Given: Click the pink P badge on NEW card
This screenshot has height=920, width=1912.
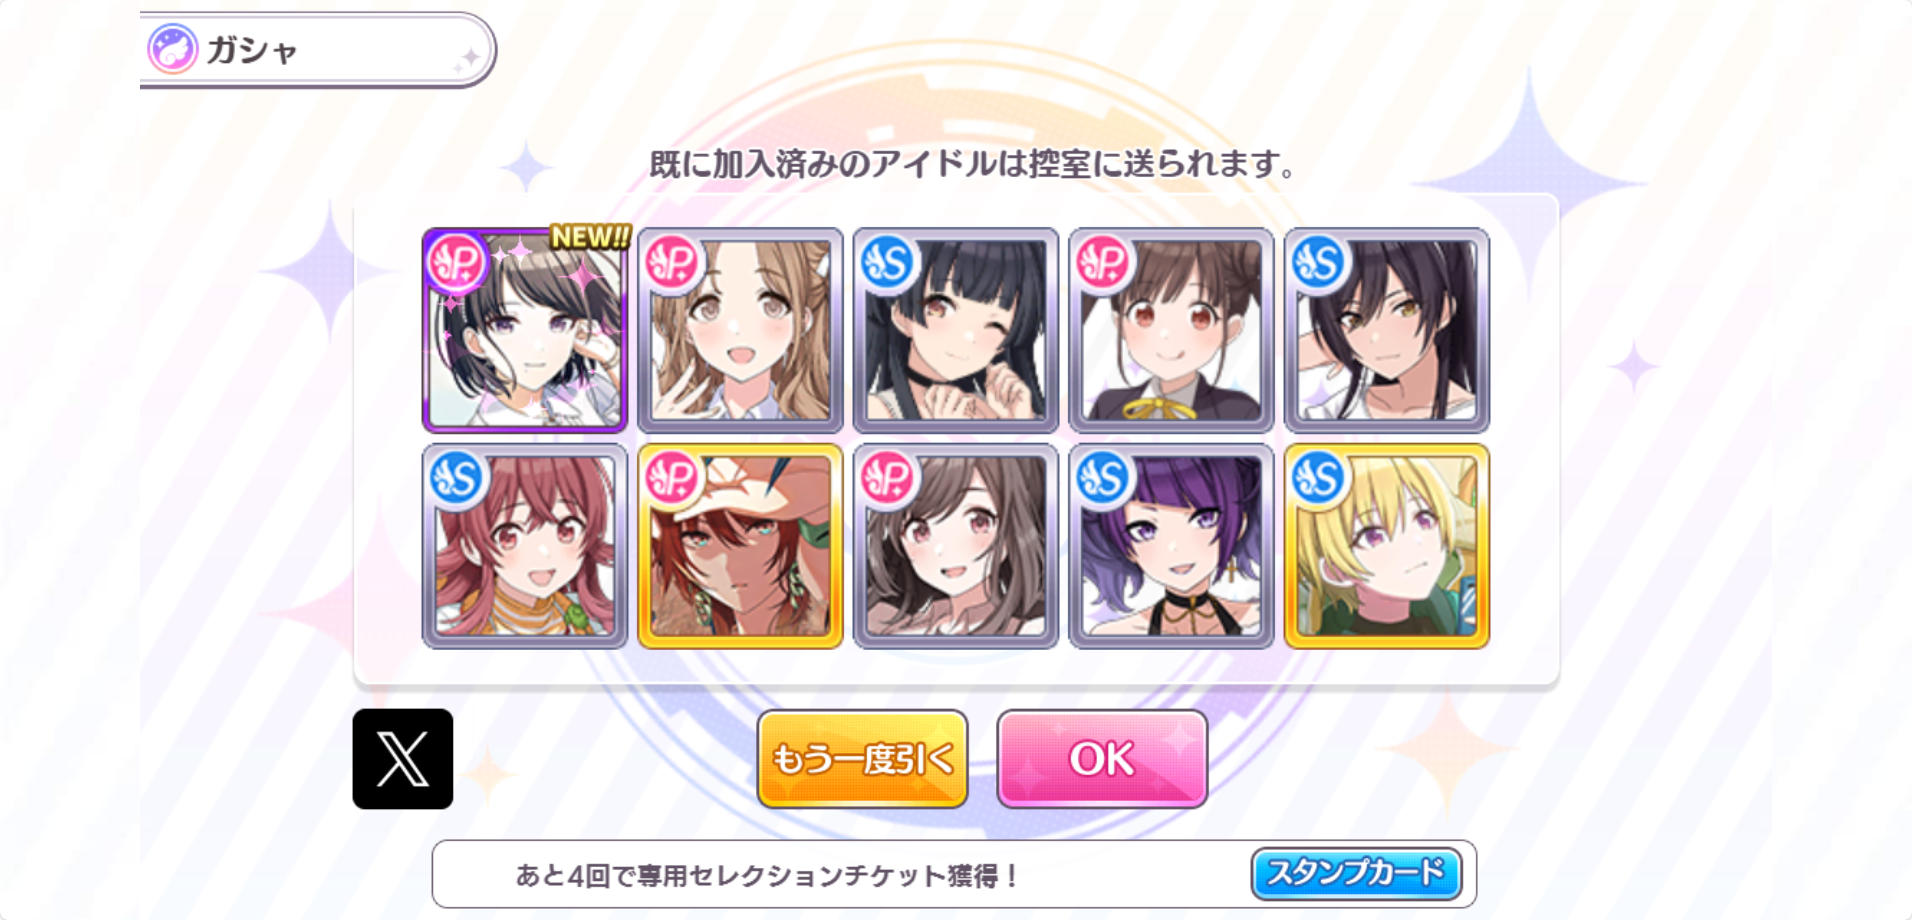Looking at the screenshot, I should pos(457,263).
